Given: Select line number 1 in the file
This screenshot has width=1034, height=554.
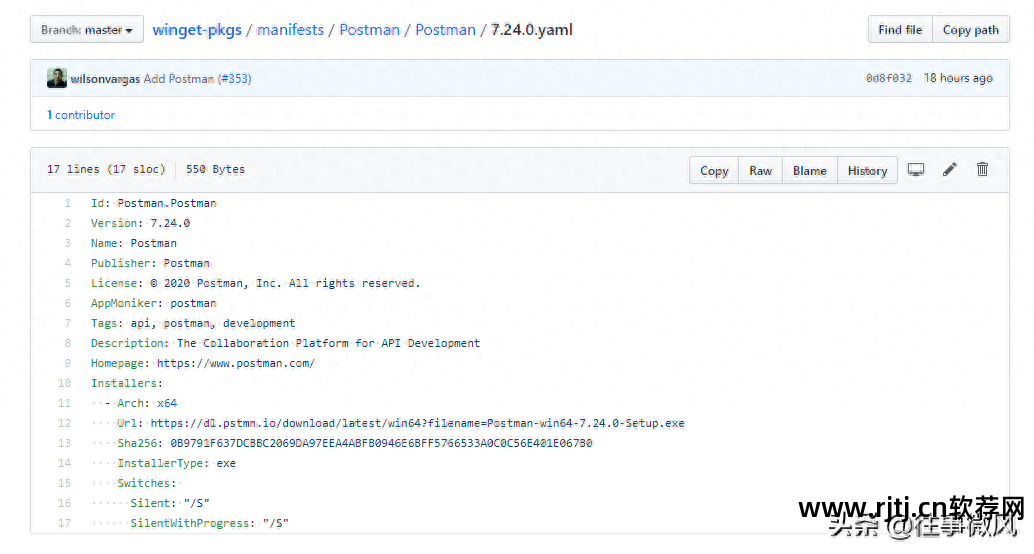Looking at the screenshot, I should point(68,203).
